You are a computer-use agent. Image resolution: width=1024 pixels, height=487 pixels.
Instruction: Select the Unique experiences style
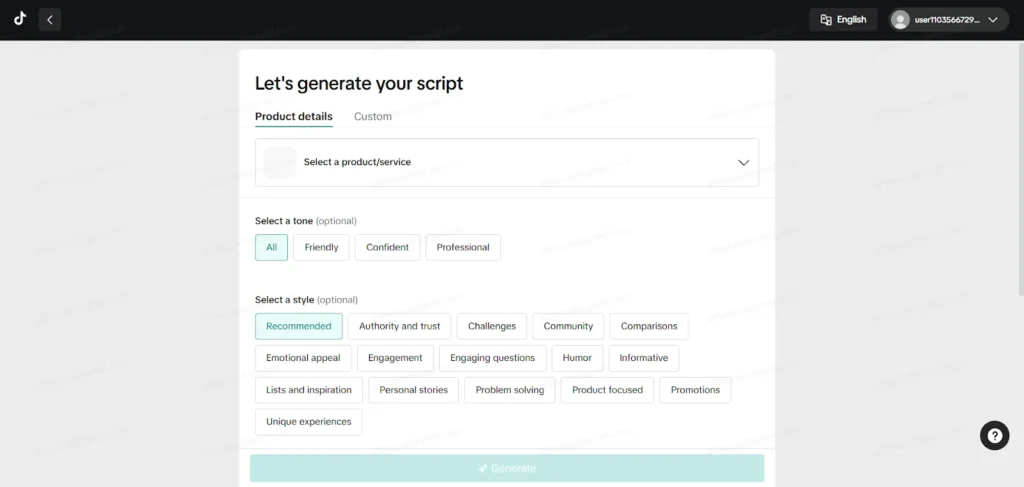pos(308,422)
